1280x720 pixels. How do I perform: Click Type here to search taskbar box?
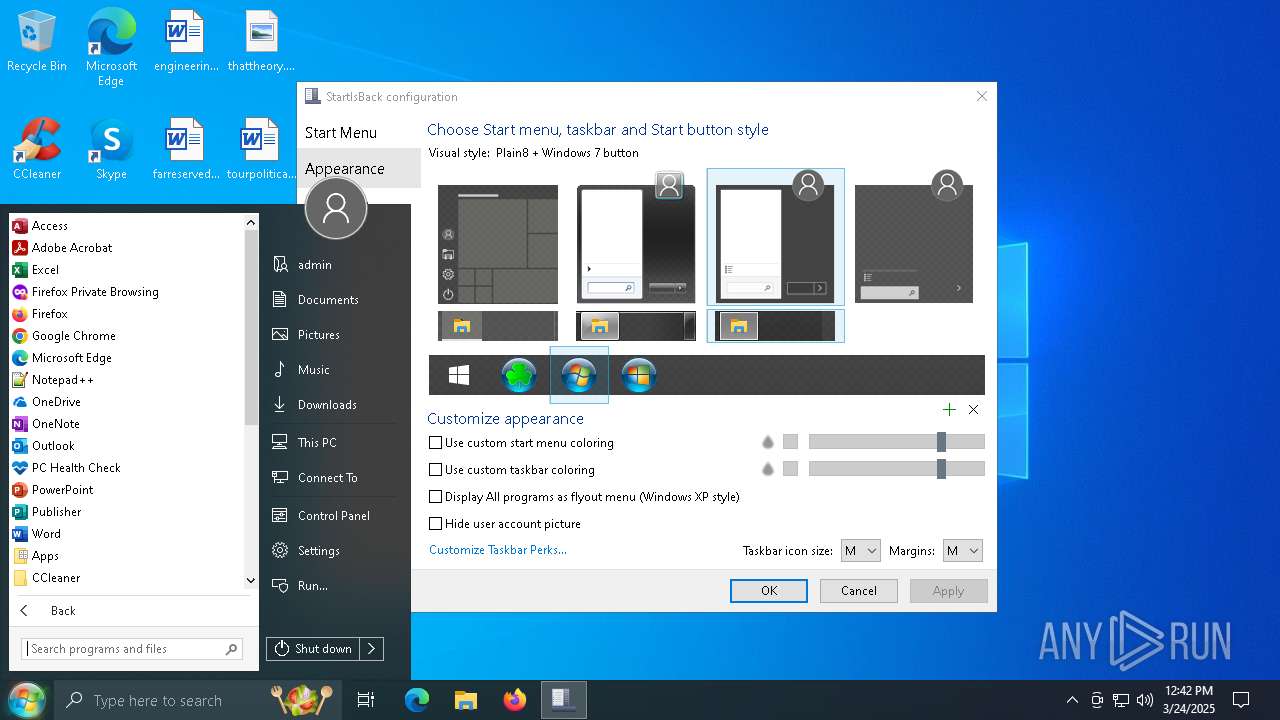[x=198, y=700]
